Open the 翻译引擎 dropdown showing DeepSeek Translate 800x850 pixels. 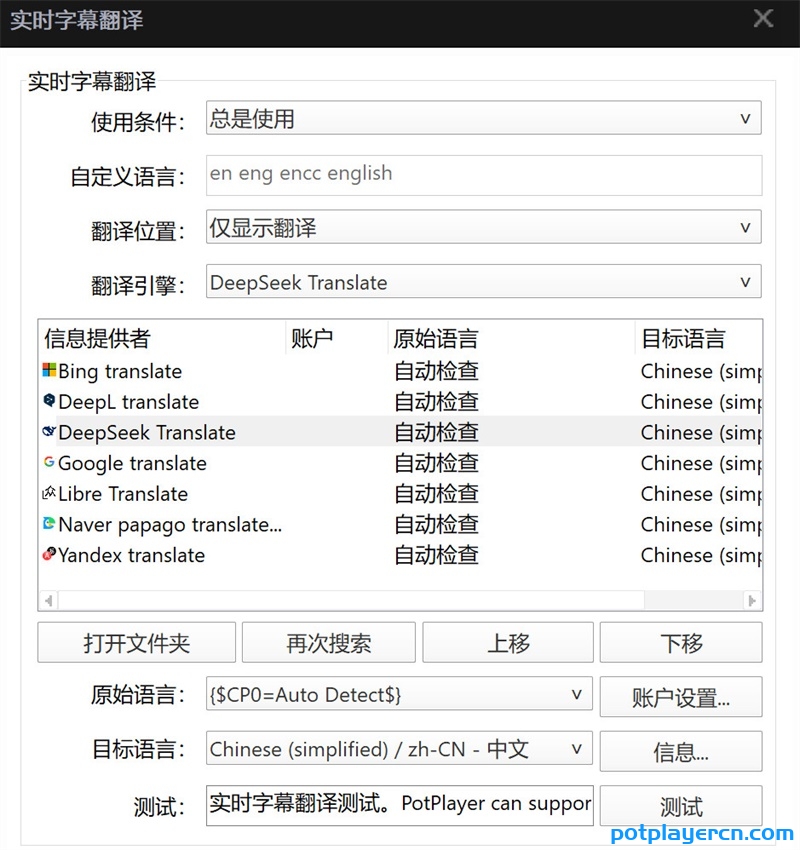(x=483, y=281)
